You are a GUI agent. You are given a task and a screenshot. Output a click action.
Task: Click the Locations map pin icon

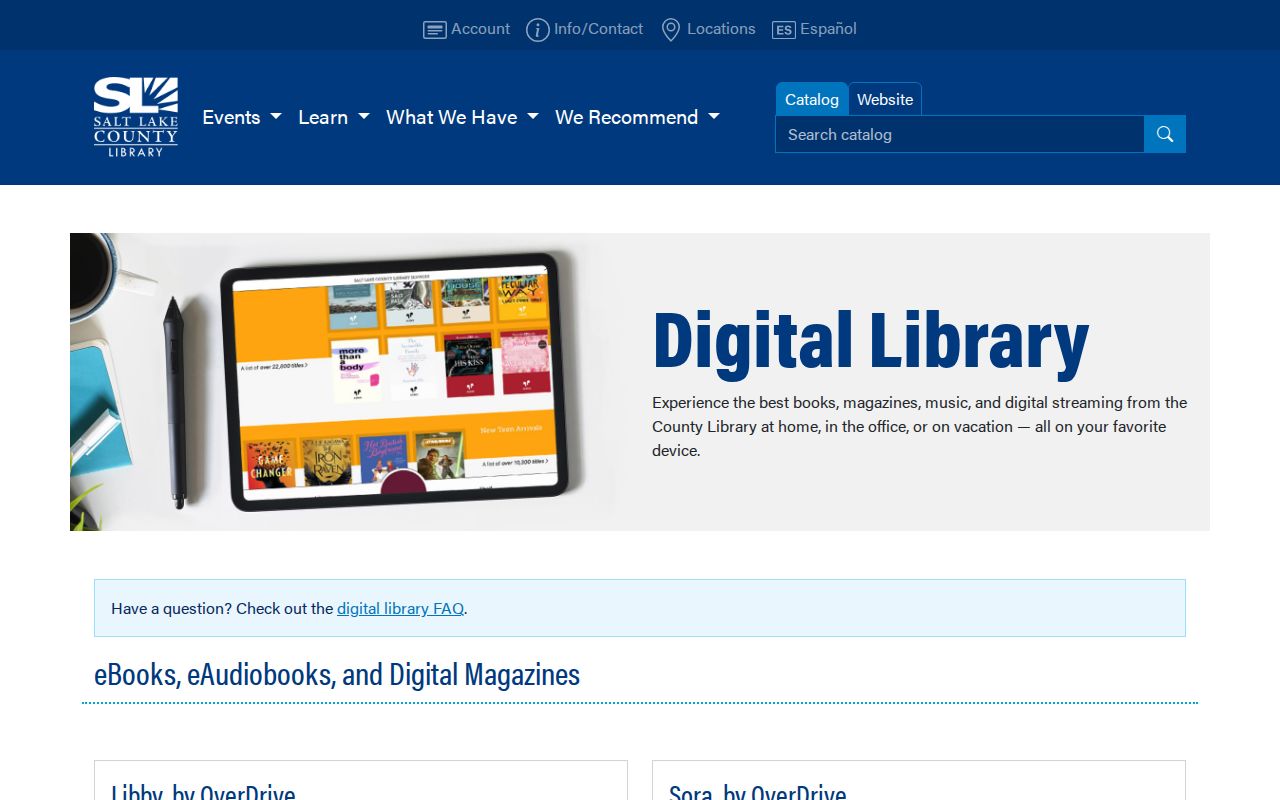pos(671,30)
